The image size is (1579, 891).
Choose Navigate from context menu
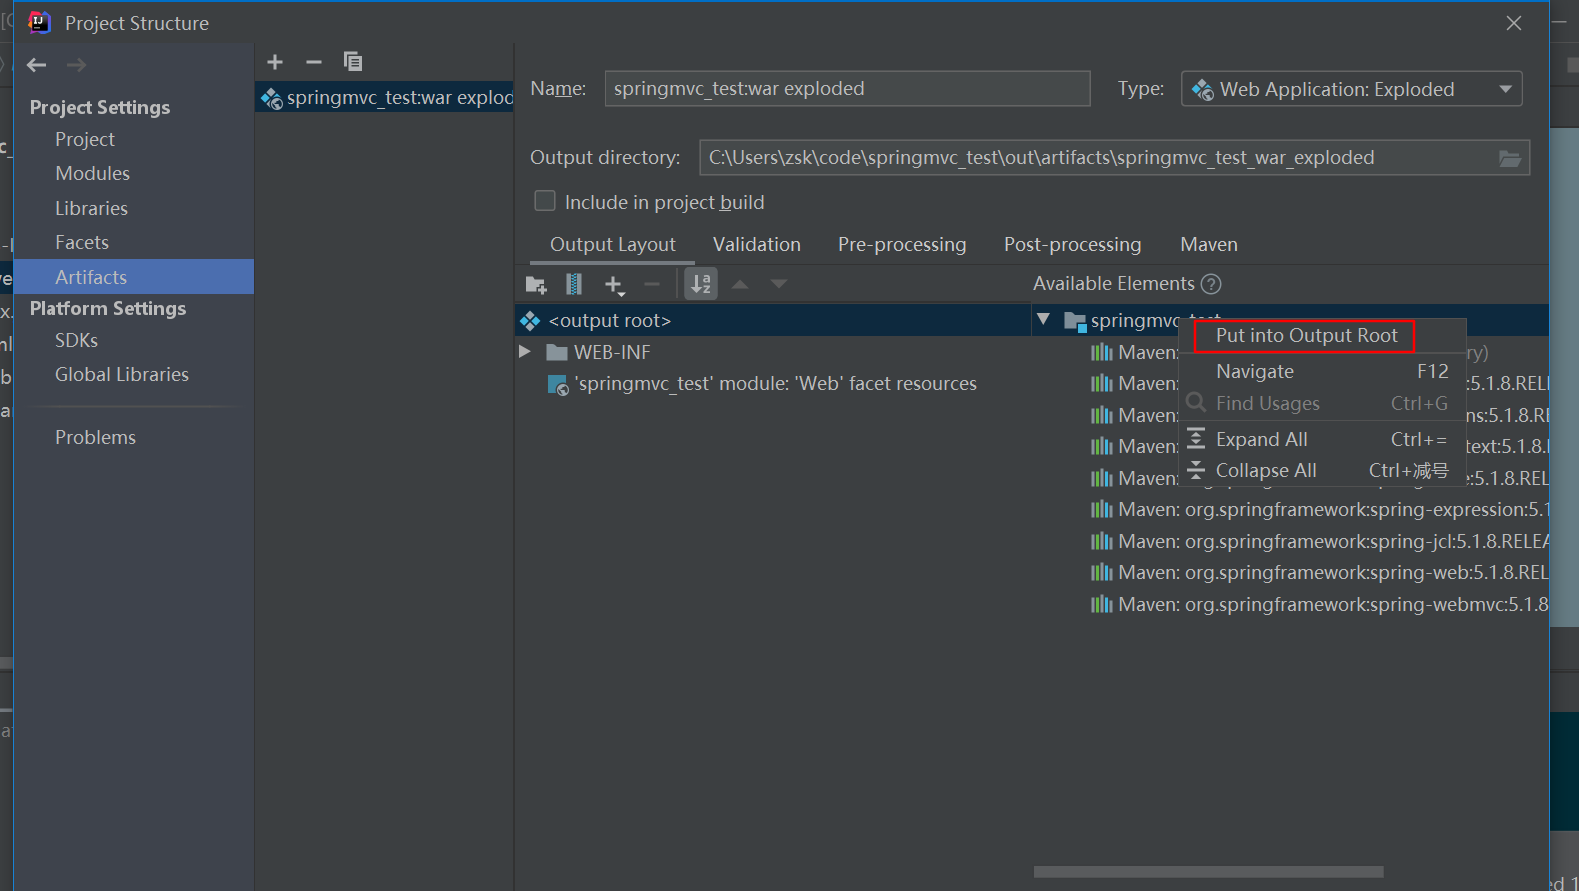point(1322,372)
